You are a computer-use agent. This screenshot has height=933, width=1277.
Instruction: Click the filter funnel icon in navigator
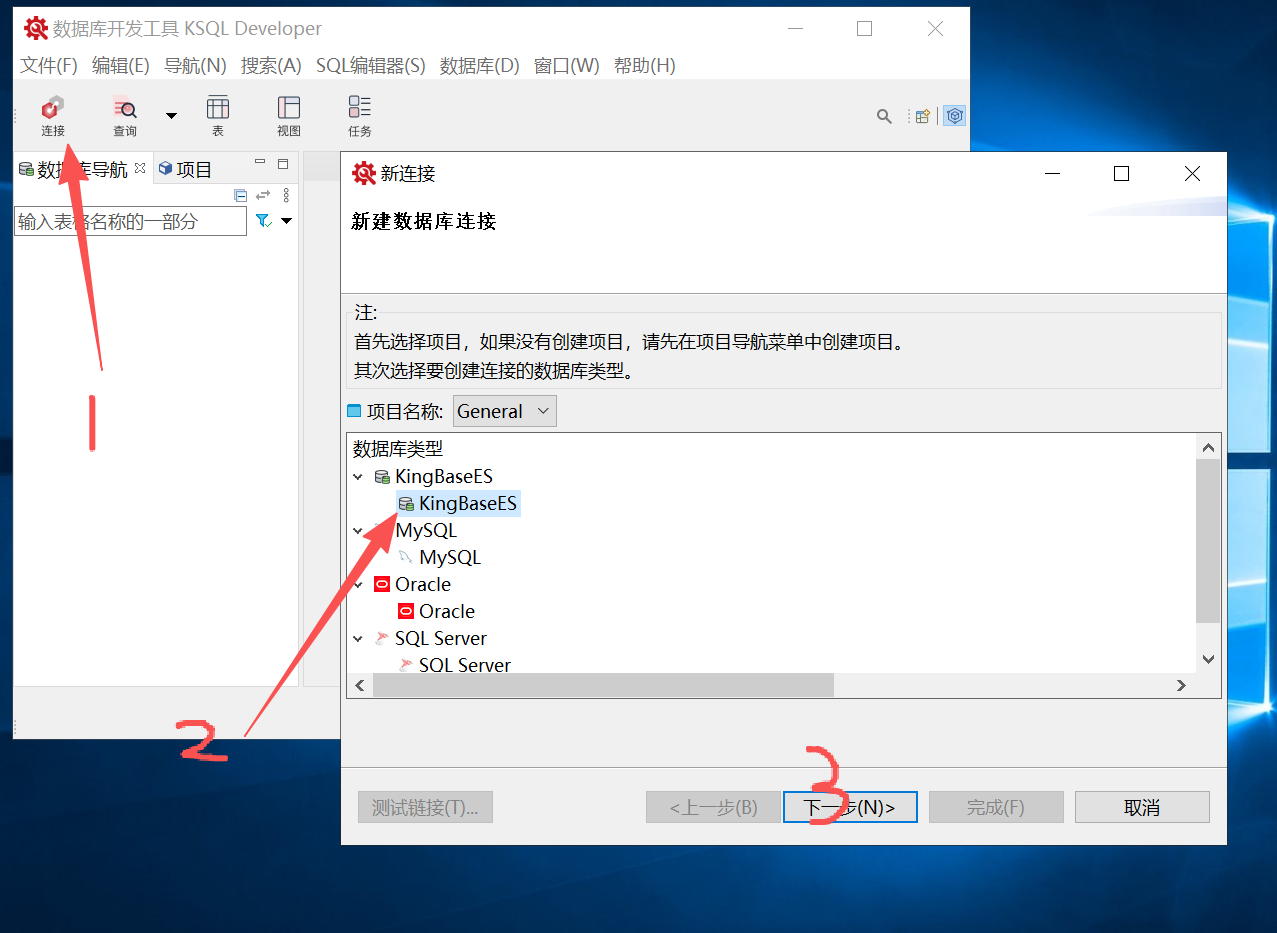(x=262, y=220)
